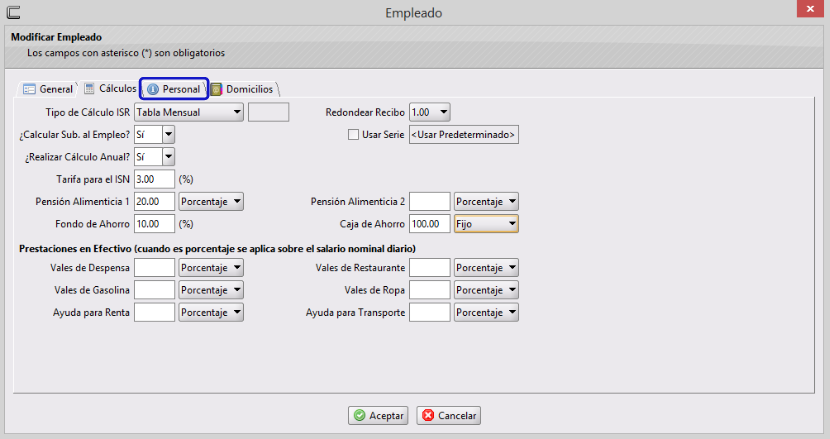Click the 'Modificar Empleado' heading text
The height and width of the screenshot is (439, 830).
[x=56, y=37]
